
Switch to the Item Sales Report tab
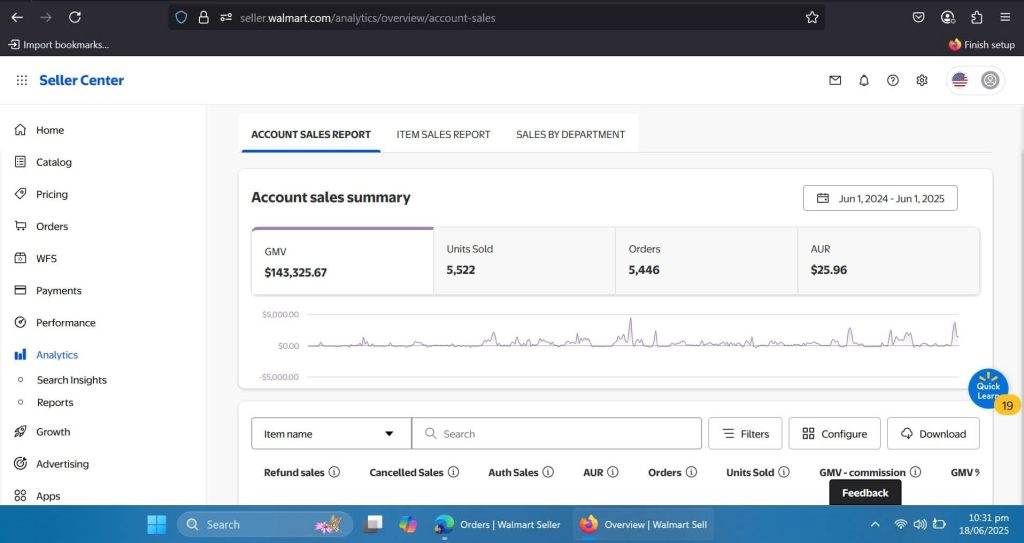click(x=443, y=134)
